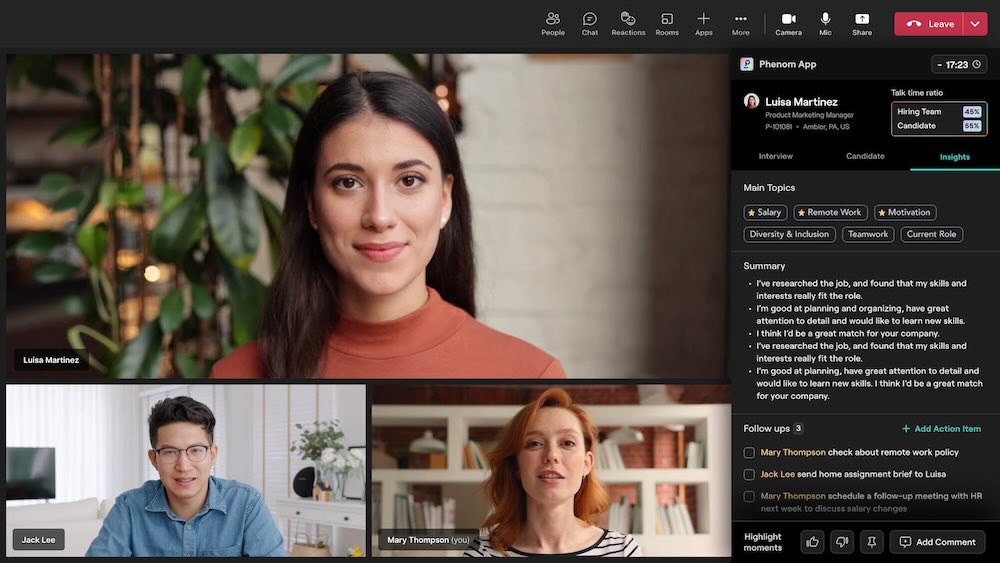Switch to the Interview tab
This screenshot has width=1000, height=563.
pos(776,156)
